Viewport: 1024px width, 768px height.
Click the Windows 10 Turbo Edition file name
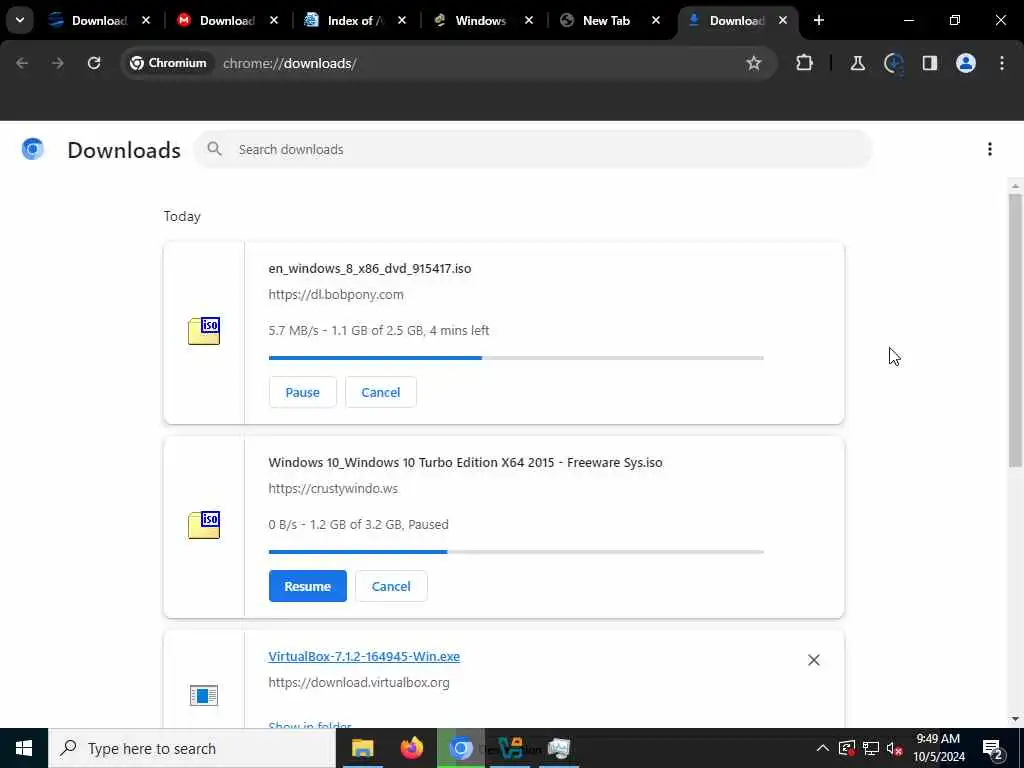pos(465,462)
